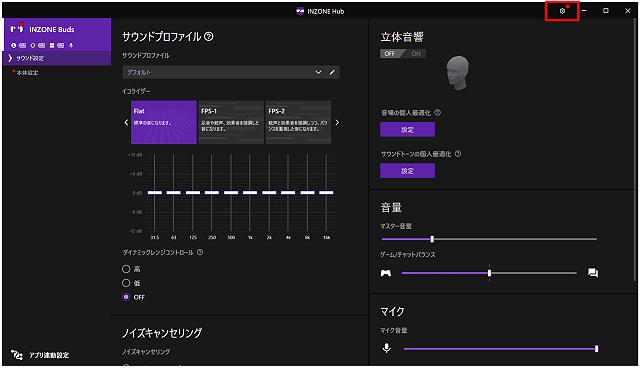Edit sound profile with the pencil icon
Image resolution: width=640 pixels, height=368 pixels.
tap(332, 72)
